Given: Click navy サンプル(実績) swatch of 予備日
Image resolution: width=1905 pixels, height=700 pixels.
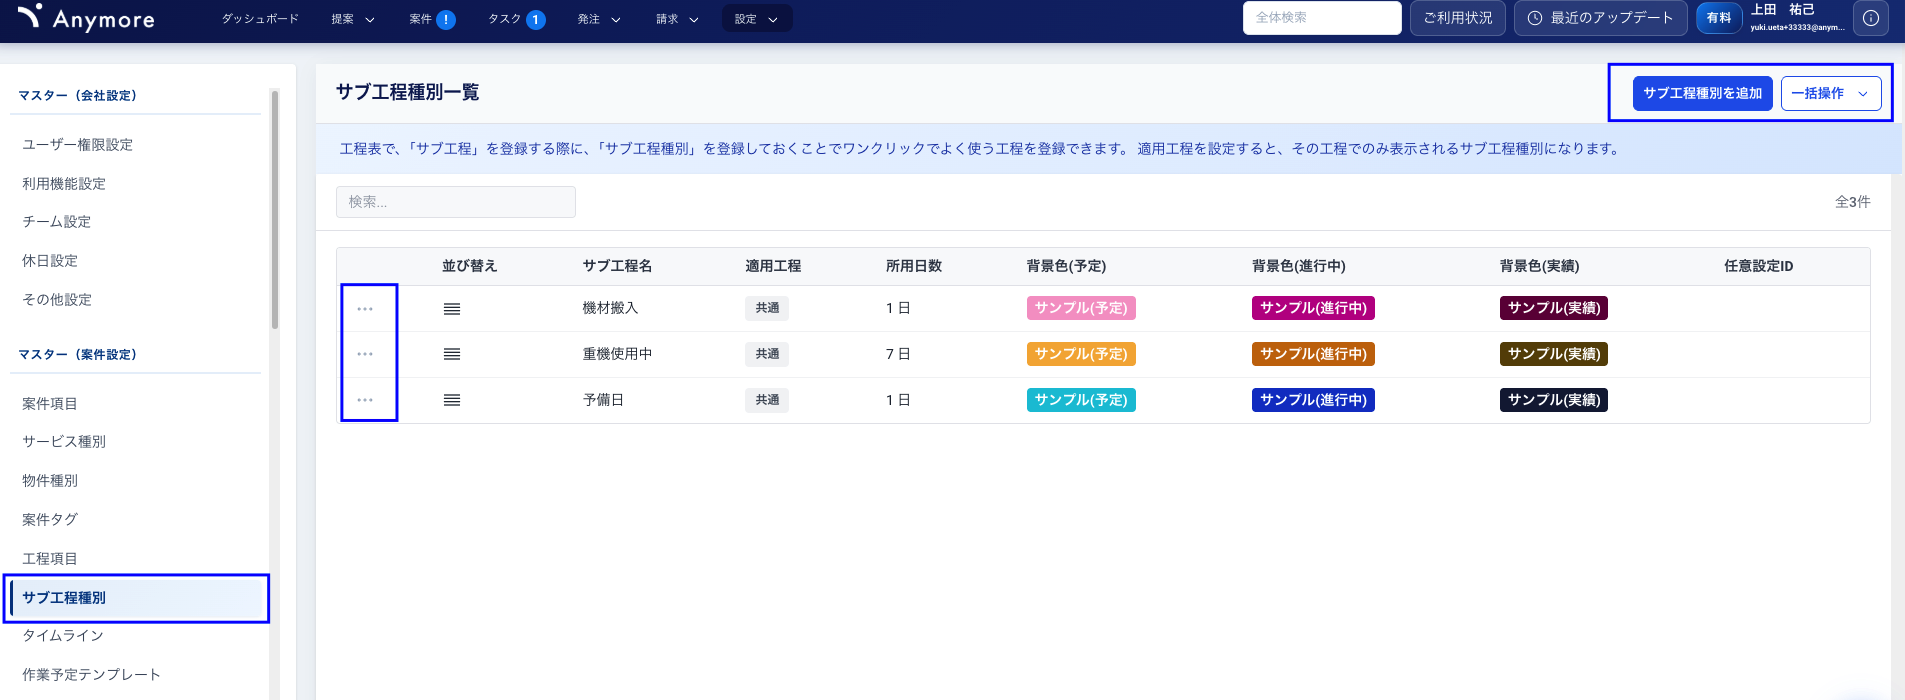Looking at the screenshot, I should (x=1554, y=400).
